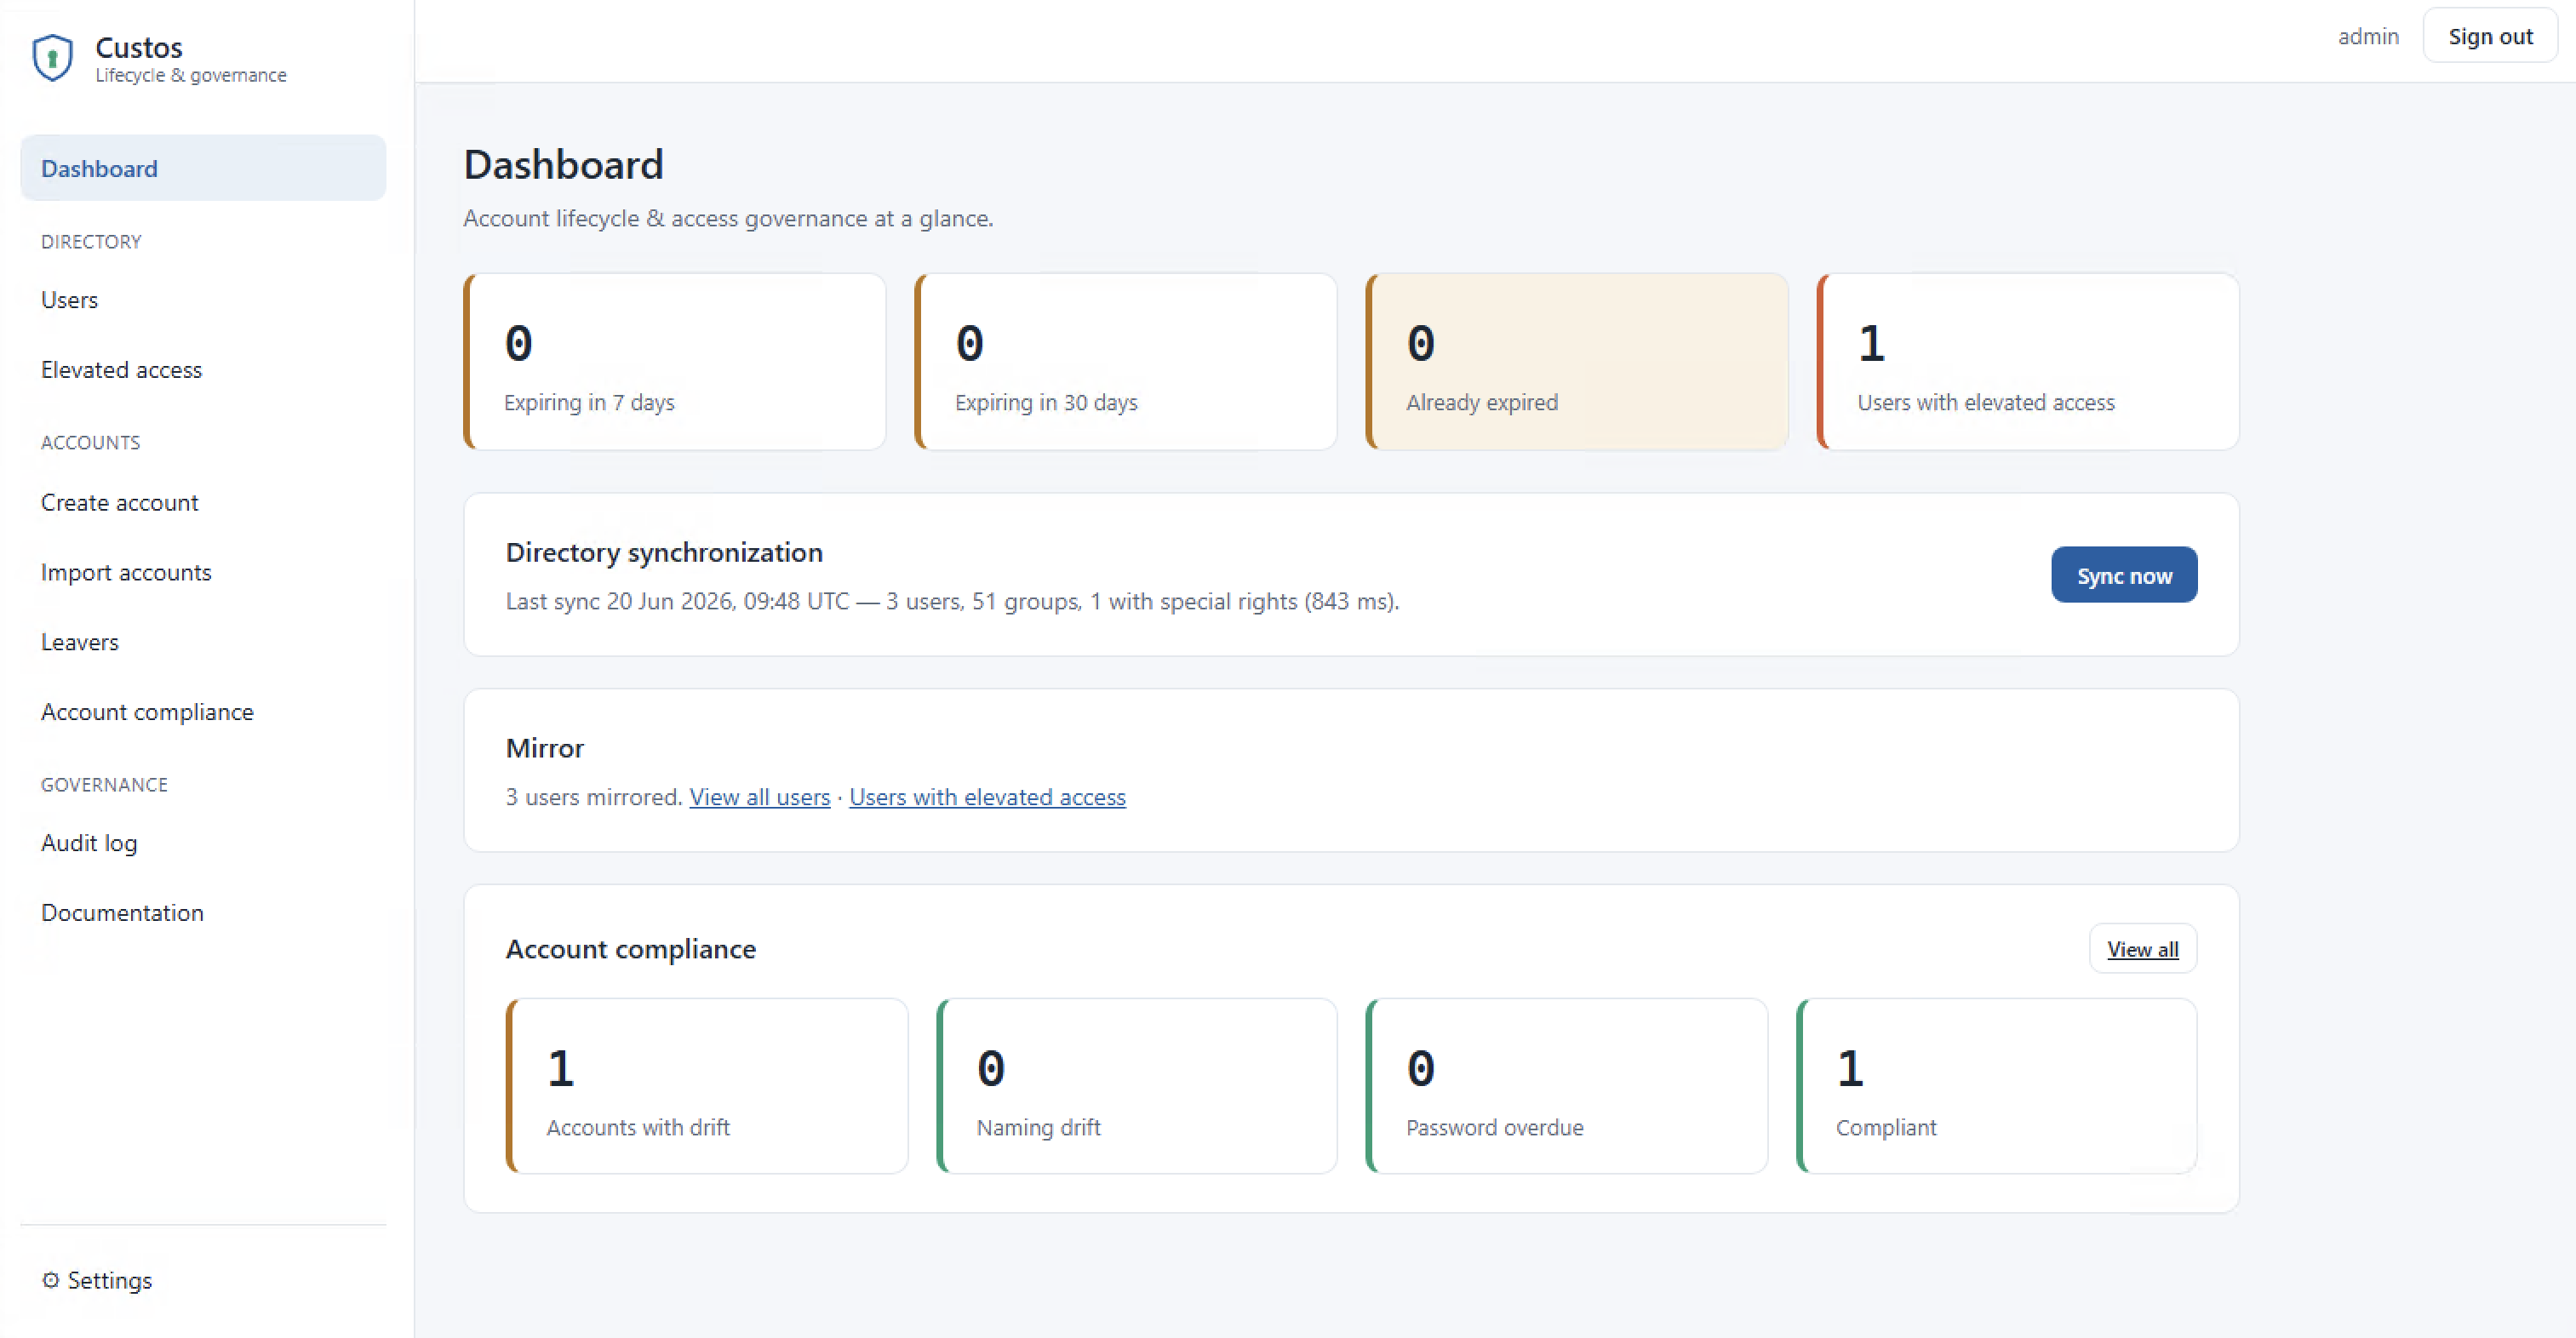Click View all in Account compliance panel
Screen dimensions: 2576x1338
(x=2142, y=949)
